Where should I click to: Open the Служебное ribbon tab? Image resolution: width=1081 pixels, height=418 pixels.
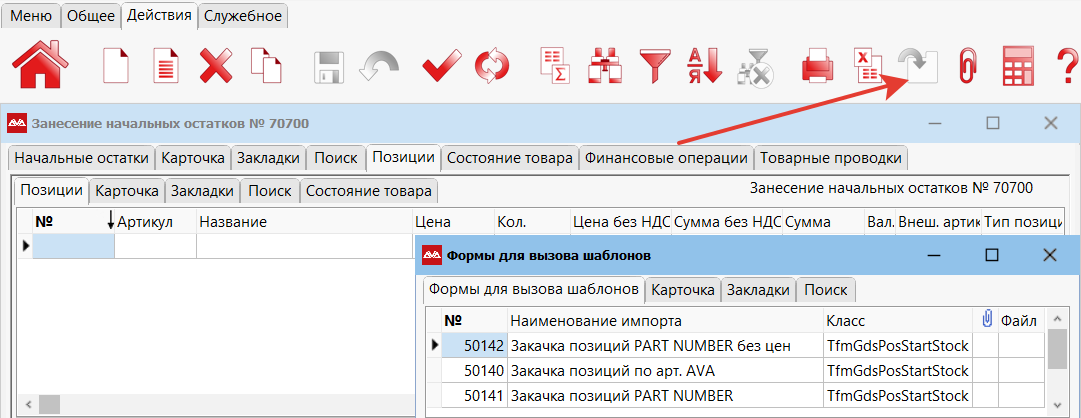point(244,16)
